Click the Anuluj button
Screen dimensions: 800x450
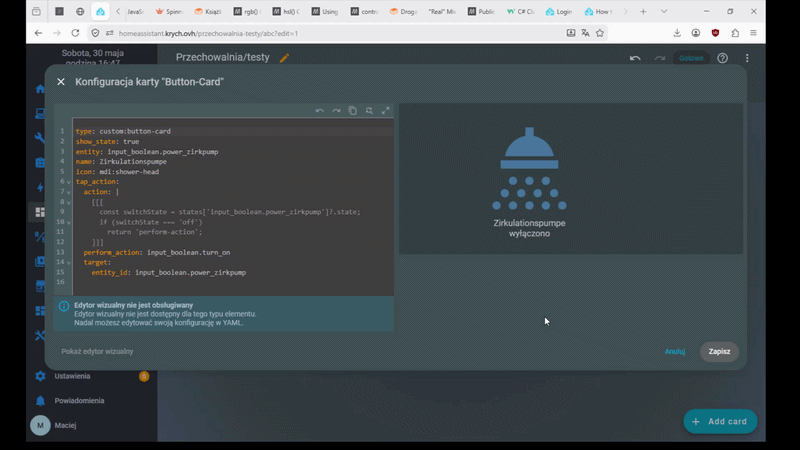click(x=674, y=352)
